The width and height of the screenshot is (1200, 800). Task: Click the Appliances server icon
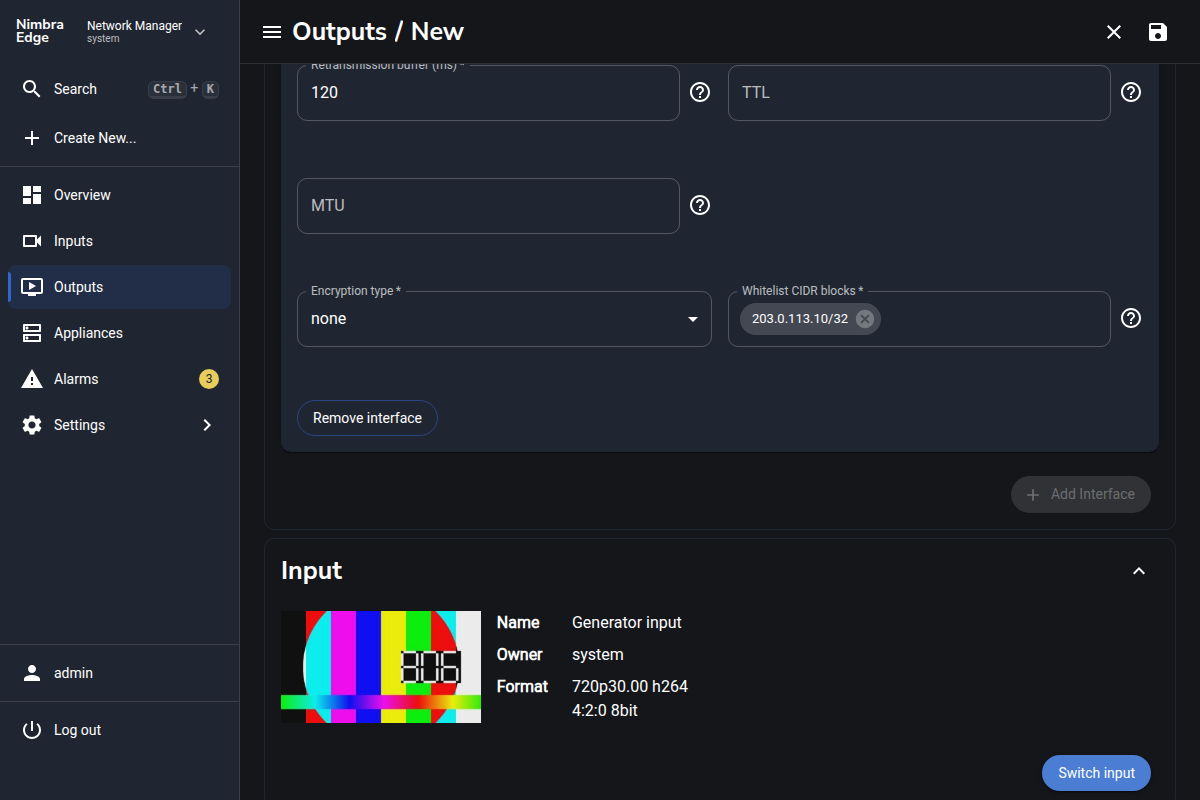coord(32,333)
